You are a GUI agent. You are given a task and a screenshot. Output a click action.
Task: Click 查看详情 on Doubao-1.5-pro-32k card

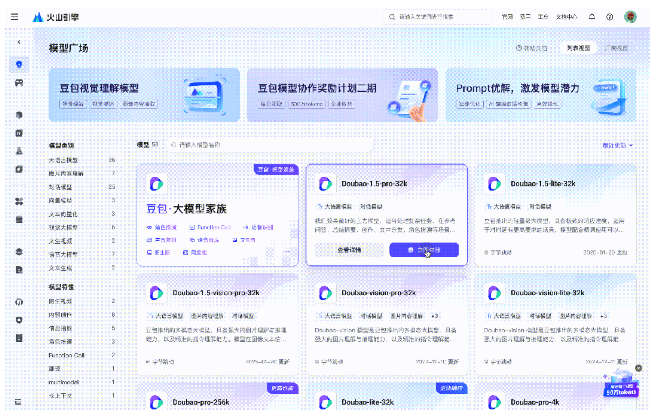click(349, 250)
